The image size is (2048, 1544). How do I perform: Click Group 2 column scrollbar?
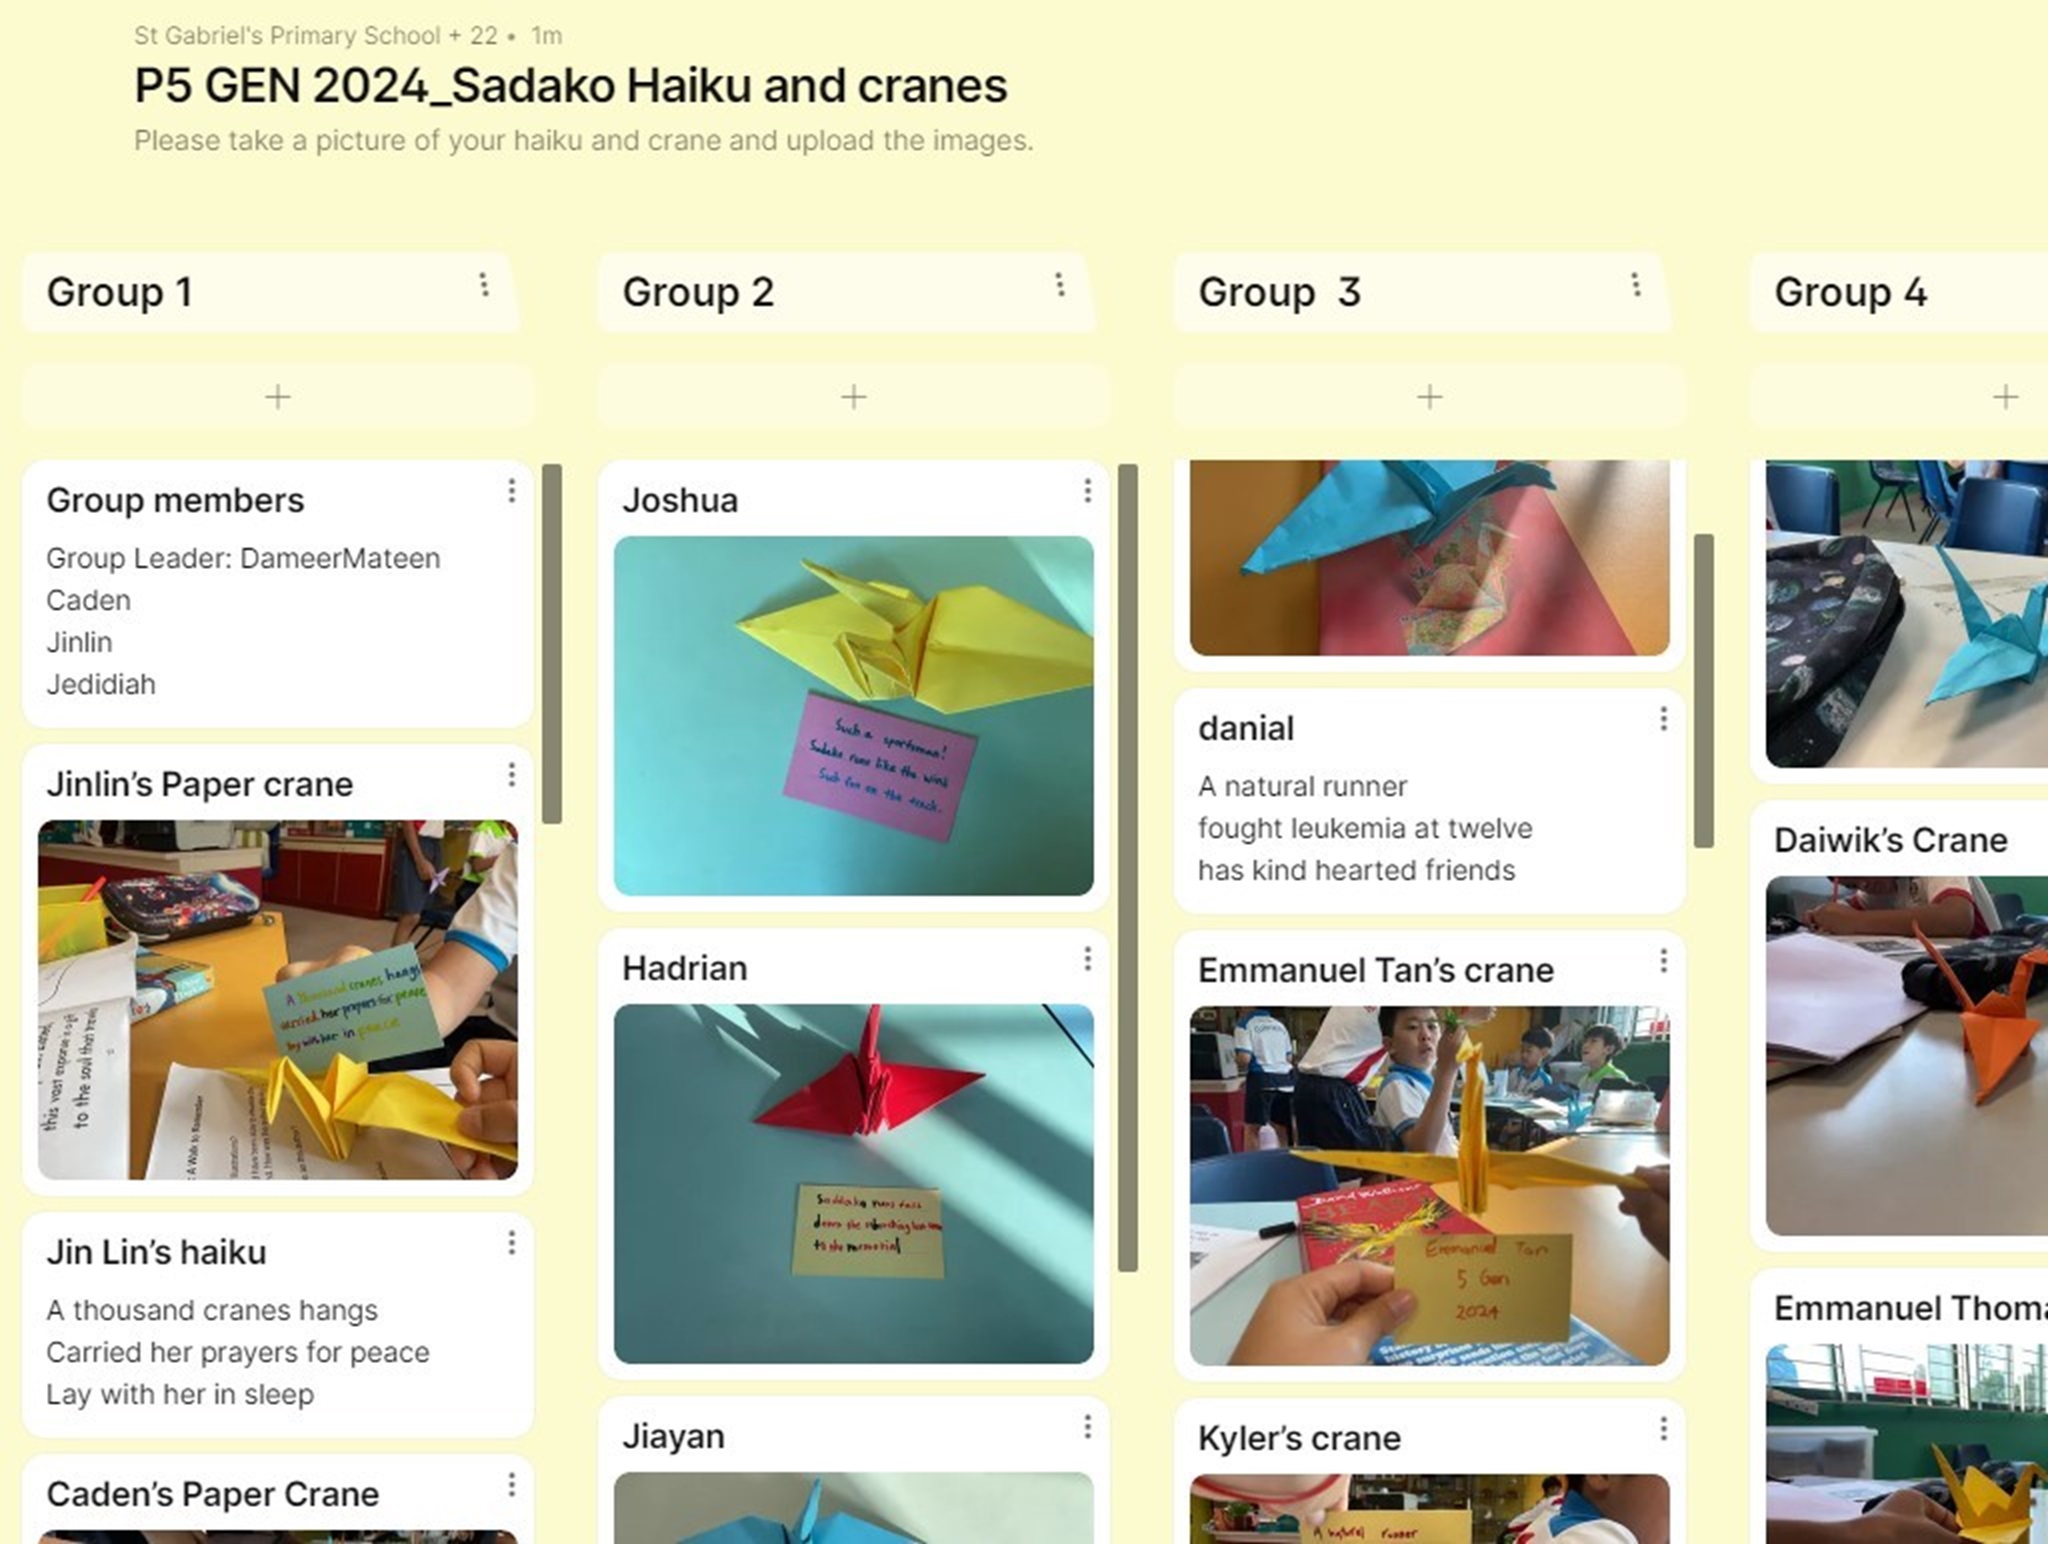point(1128,868)
